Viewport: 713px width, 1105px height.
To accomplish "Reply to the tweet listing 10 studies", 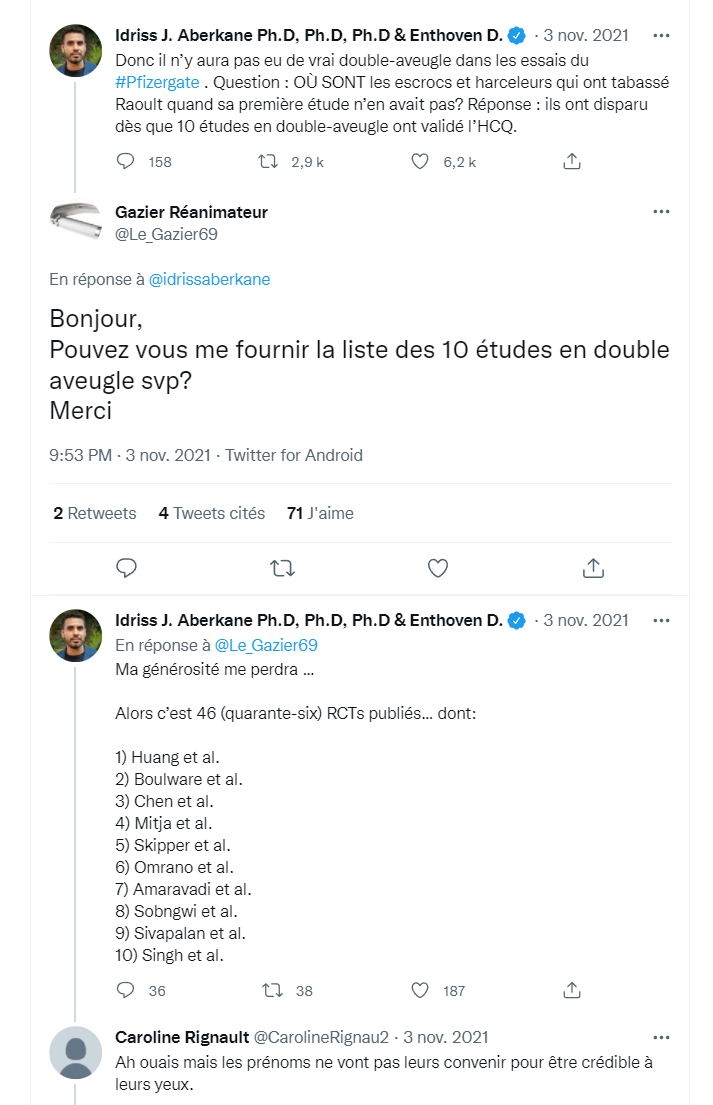I will click(126, 990).
